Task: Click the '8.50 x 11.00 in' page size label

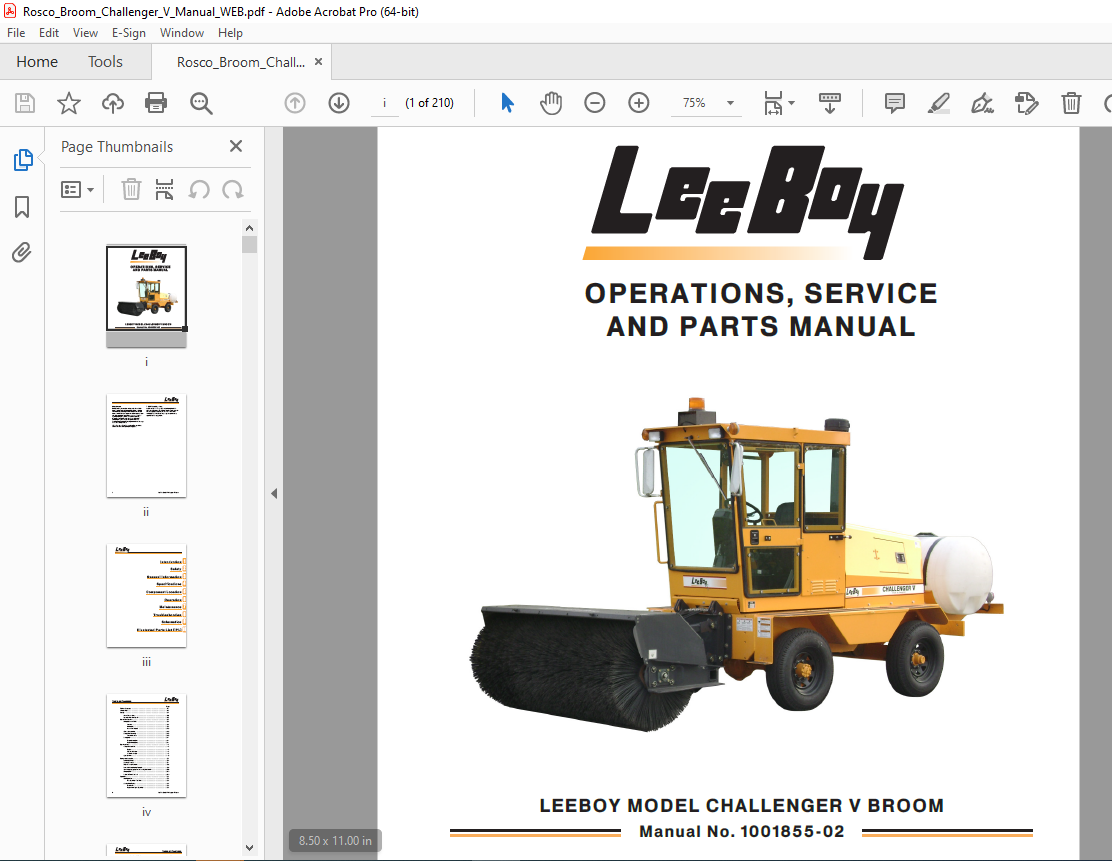Action: click(335, 840)
